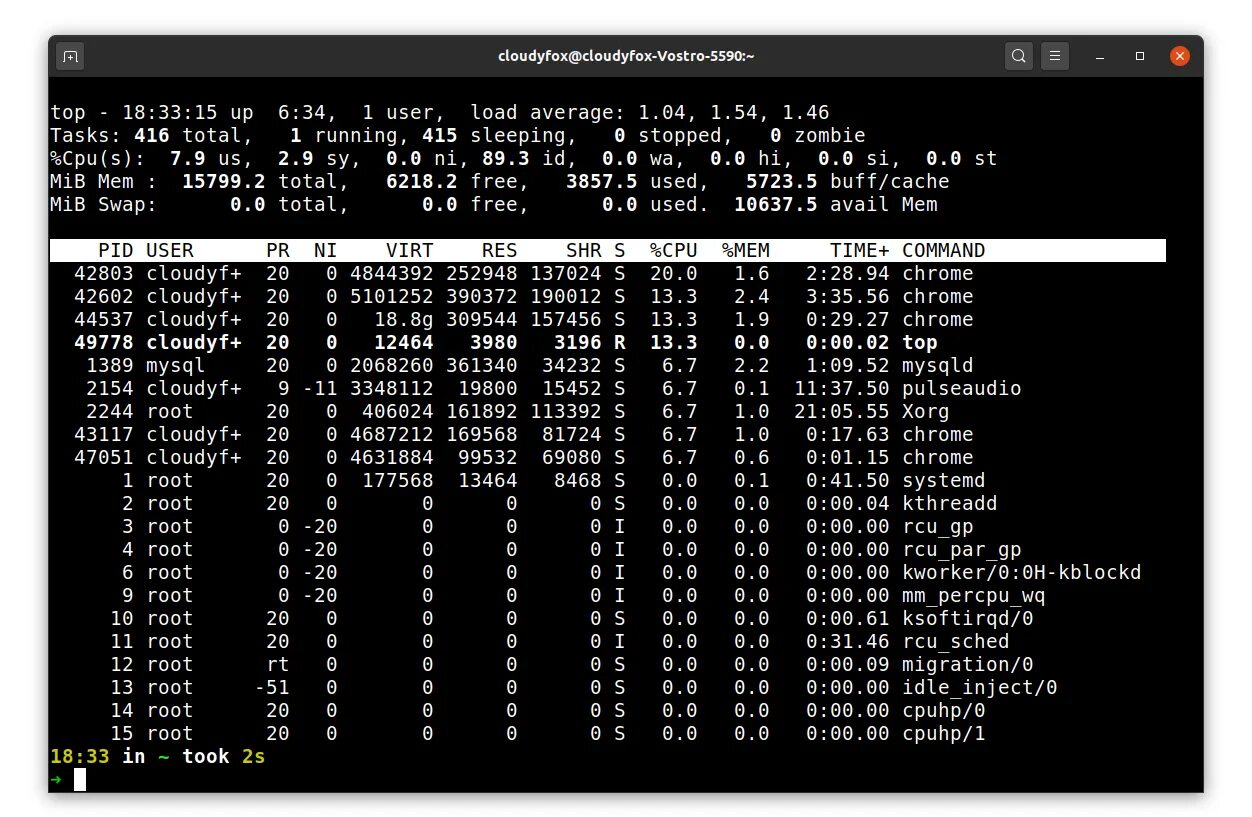Click the rcu_gp command text
Image resolution: width=1252 pixels, height=817 pixels.
tap(938, 526)
